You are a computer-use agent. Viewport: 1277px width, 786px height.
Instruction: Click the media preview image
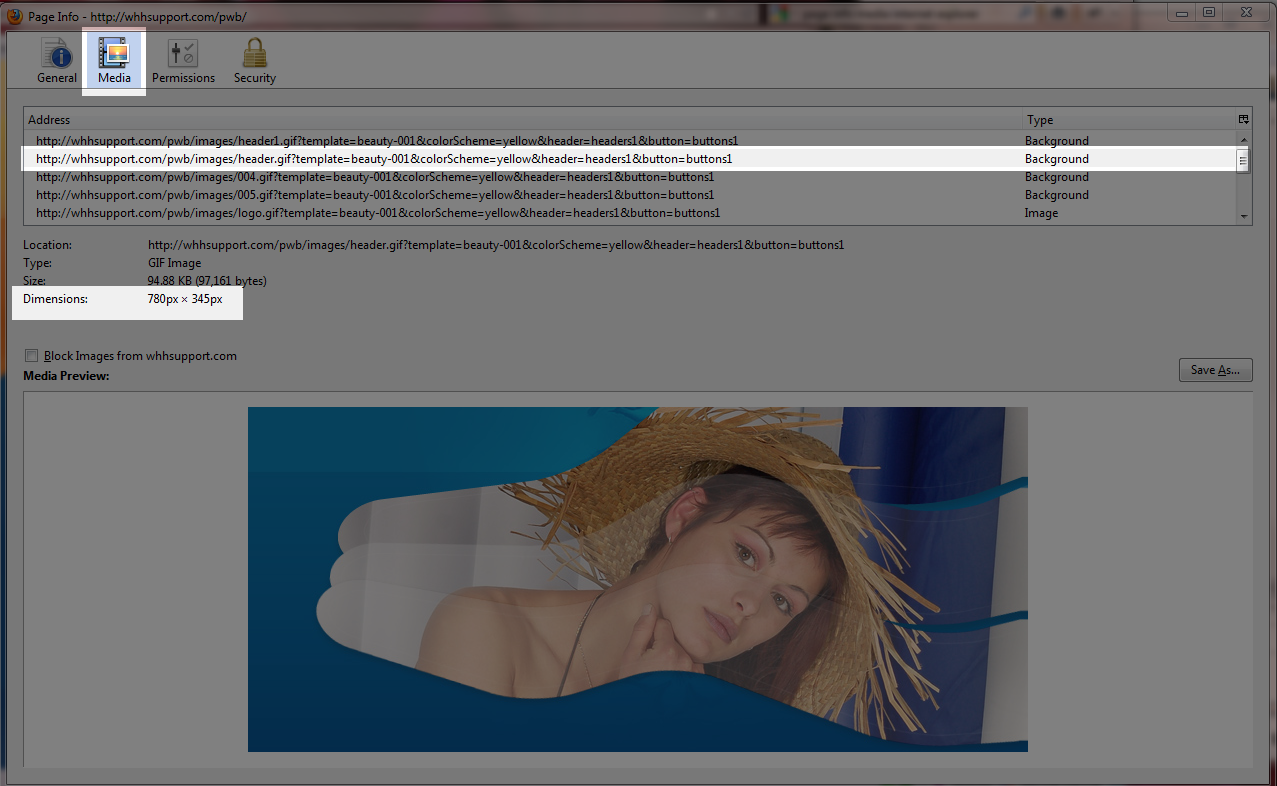tap(637, 579)
